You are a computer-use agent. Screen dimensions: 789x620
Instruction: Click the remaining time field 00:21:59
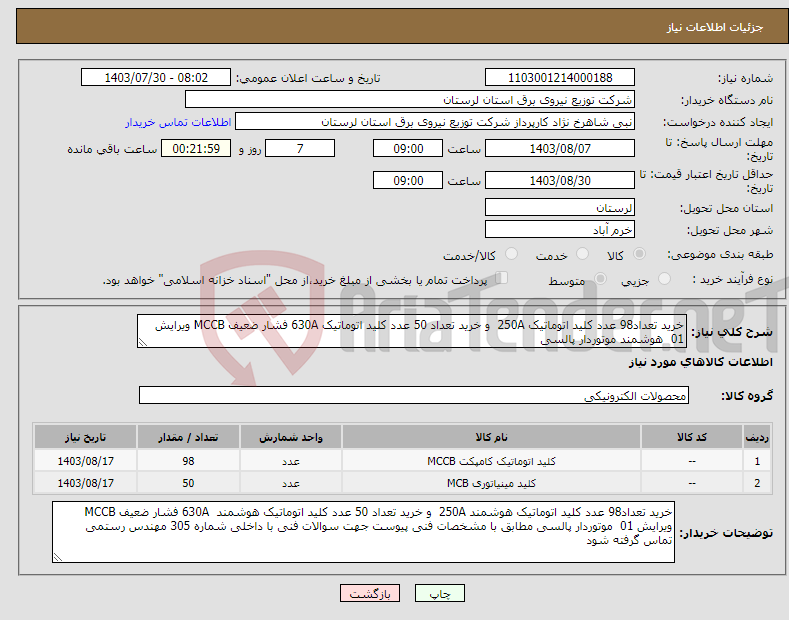(196, 148)
